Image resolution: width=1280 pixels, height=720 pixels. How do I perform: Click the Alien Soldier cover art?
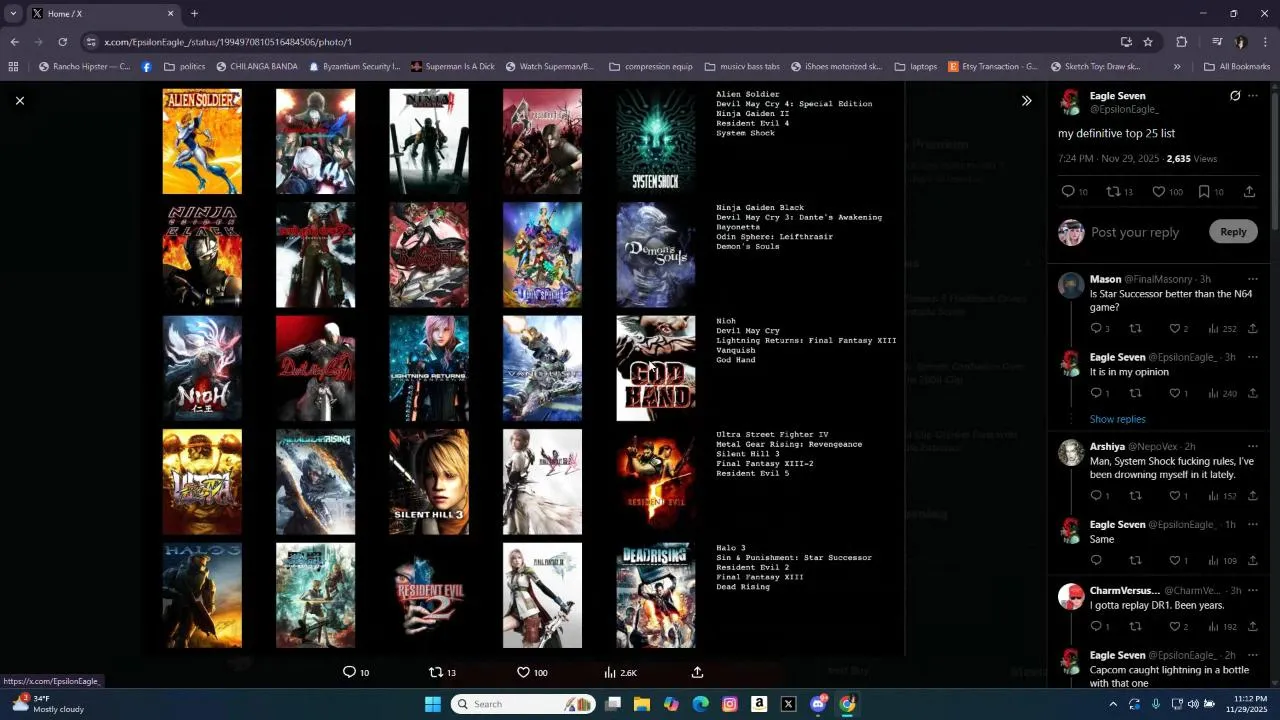point(202,141)
